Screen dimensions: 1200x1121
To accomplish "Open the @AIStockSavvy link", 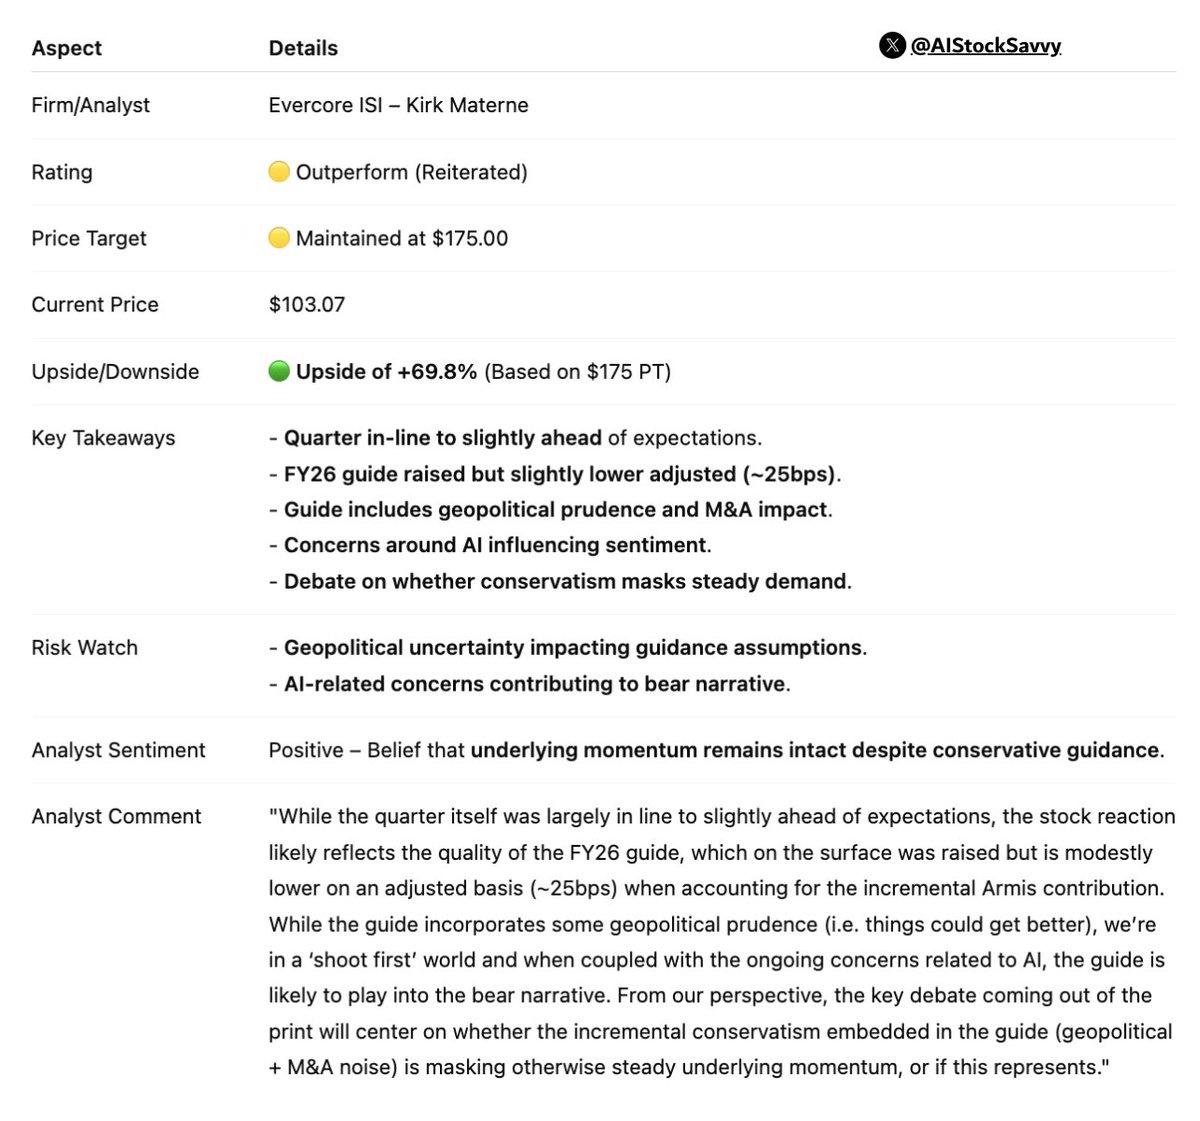I will pyautogui.click(x=985, y=46).
